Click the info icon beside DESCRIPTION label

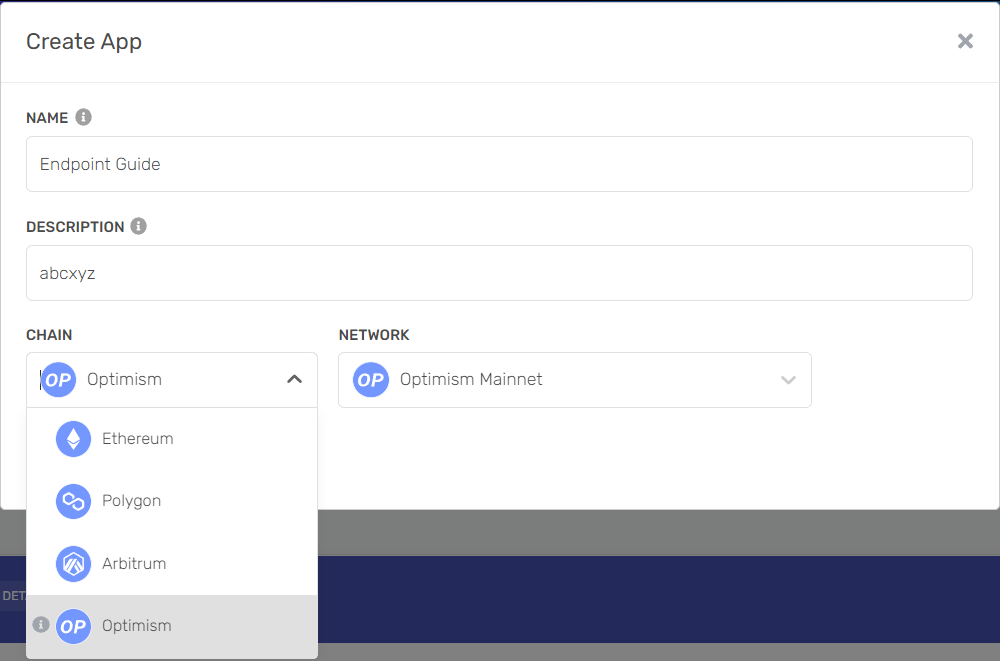tap(139, 226)
